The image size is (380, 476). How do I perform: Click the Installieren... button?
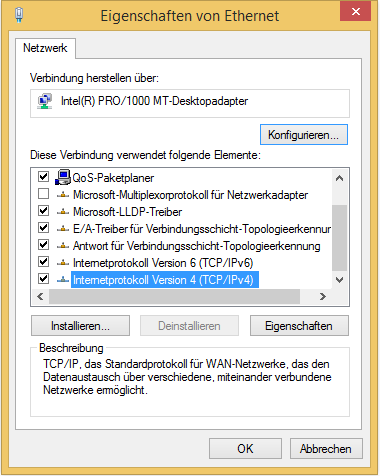coord(80,326)
